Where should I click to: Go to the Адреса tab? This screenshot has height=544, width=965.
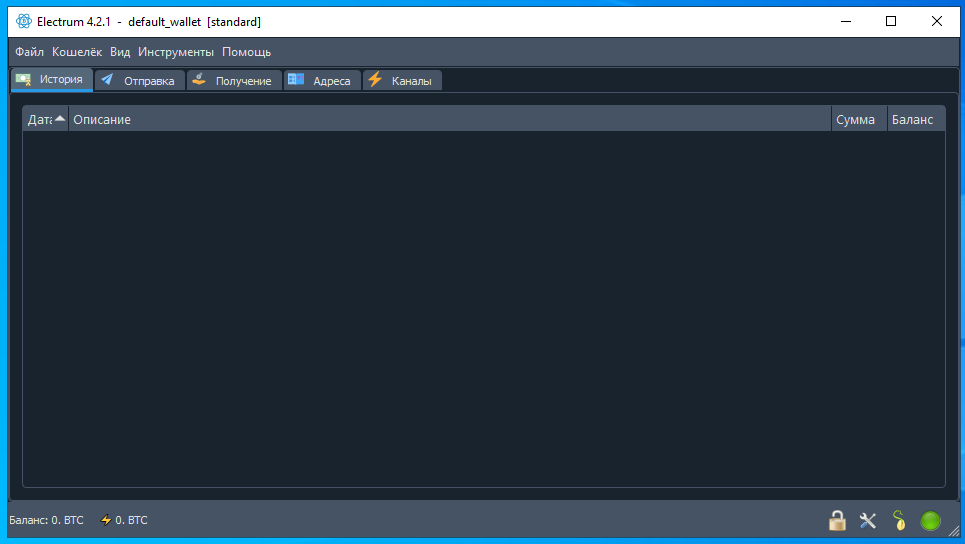coord(321,81)
